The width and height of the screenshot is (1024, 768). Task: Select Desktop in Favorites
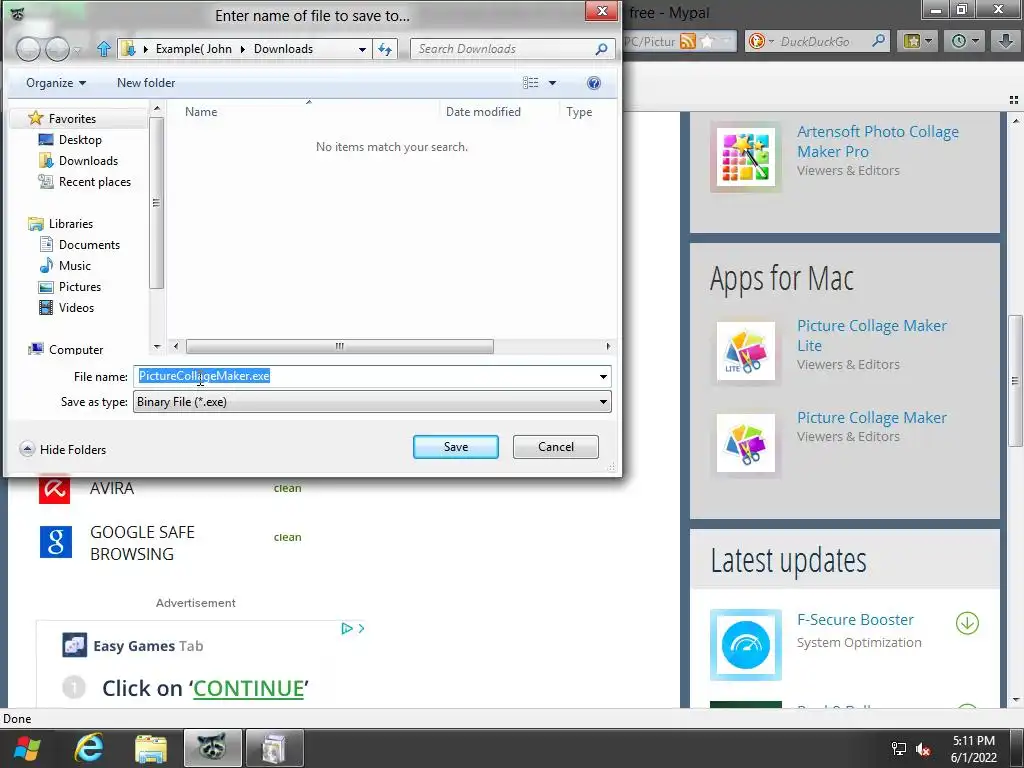tap(80, 140)
